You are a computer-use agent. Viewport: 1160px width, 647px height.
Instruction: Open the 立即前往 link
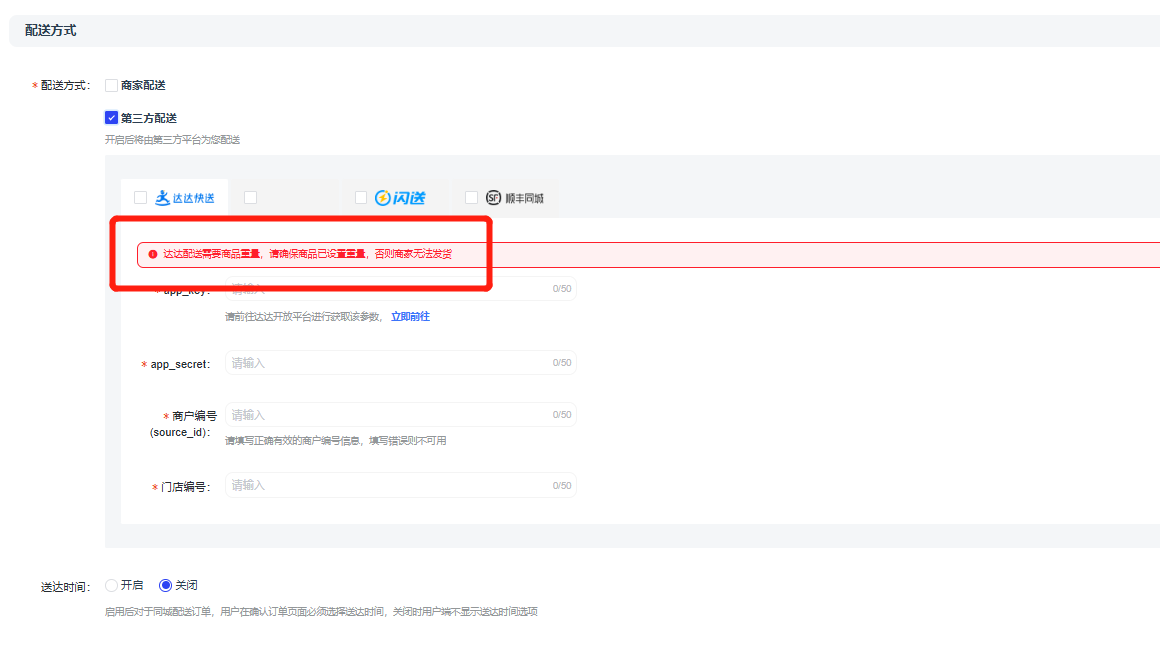pos(410,316)
